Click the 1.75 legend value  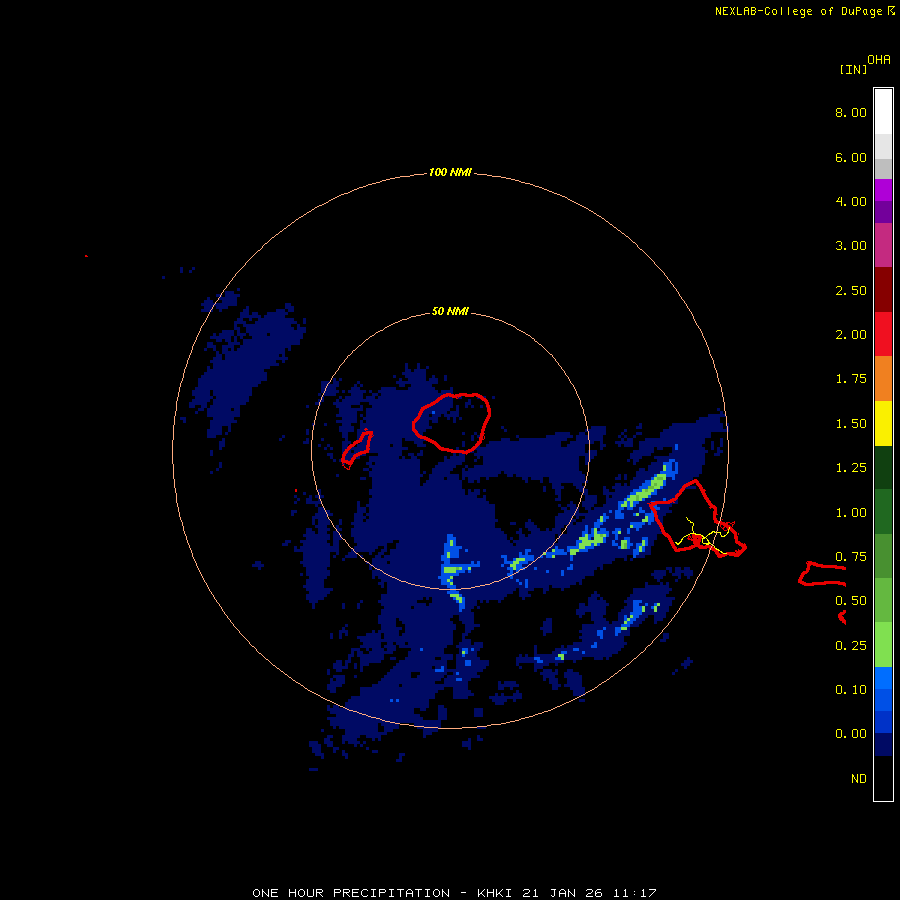[x=851, y=379]
